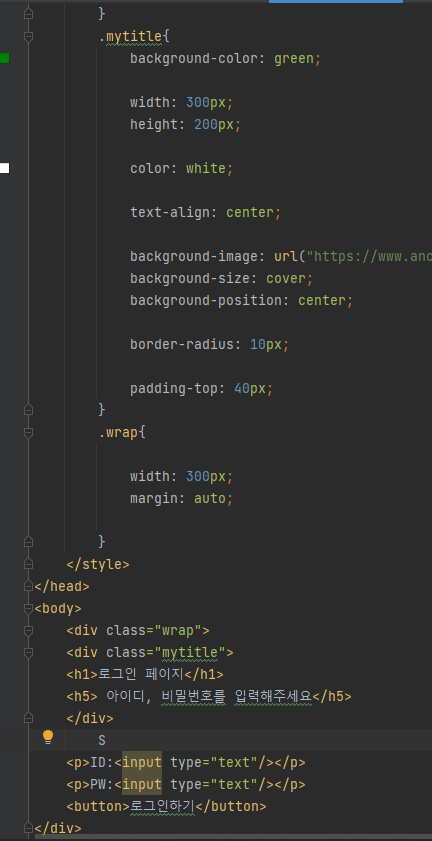Toggle fold end marker below margin: auto

pyautogui.click(x=28, y=542)
